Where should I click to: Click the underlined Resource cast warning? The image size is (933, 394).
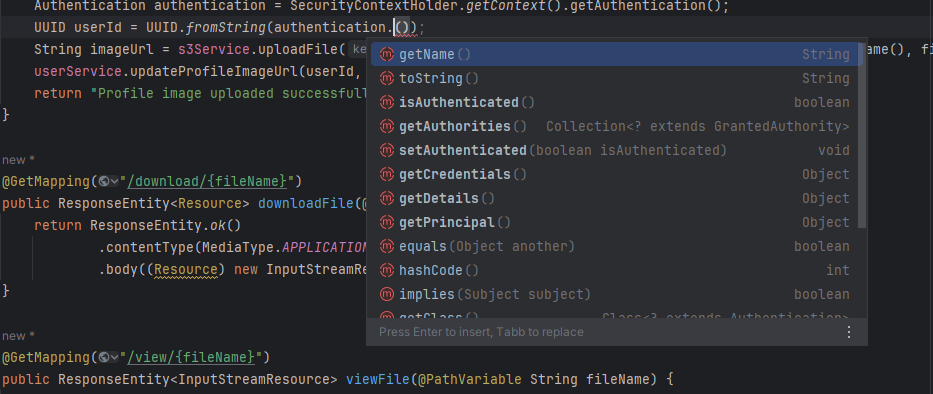[x=186, y=270]
